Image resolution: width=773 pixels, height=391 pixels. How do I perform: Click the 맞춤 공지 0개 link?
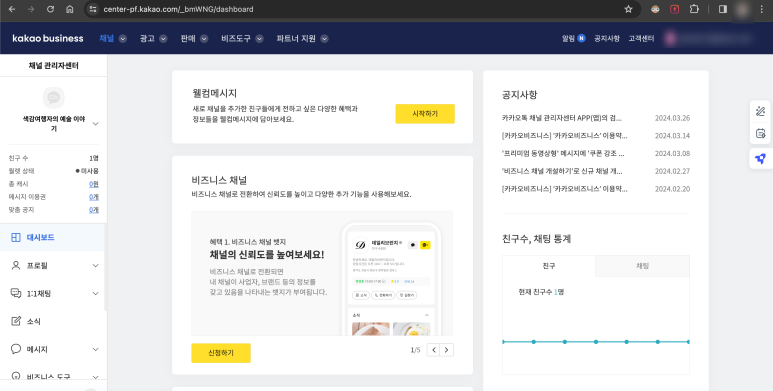coord(94,210)
